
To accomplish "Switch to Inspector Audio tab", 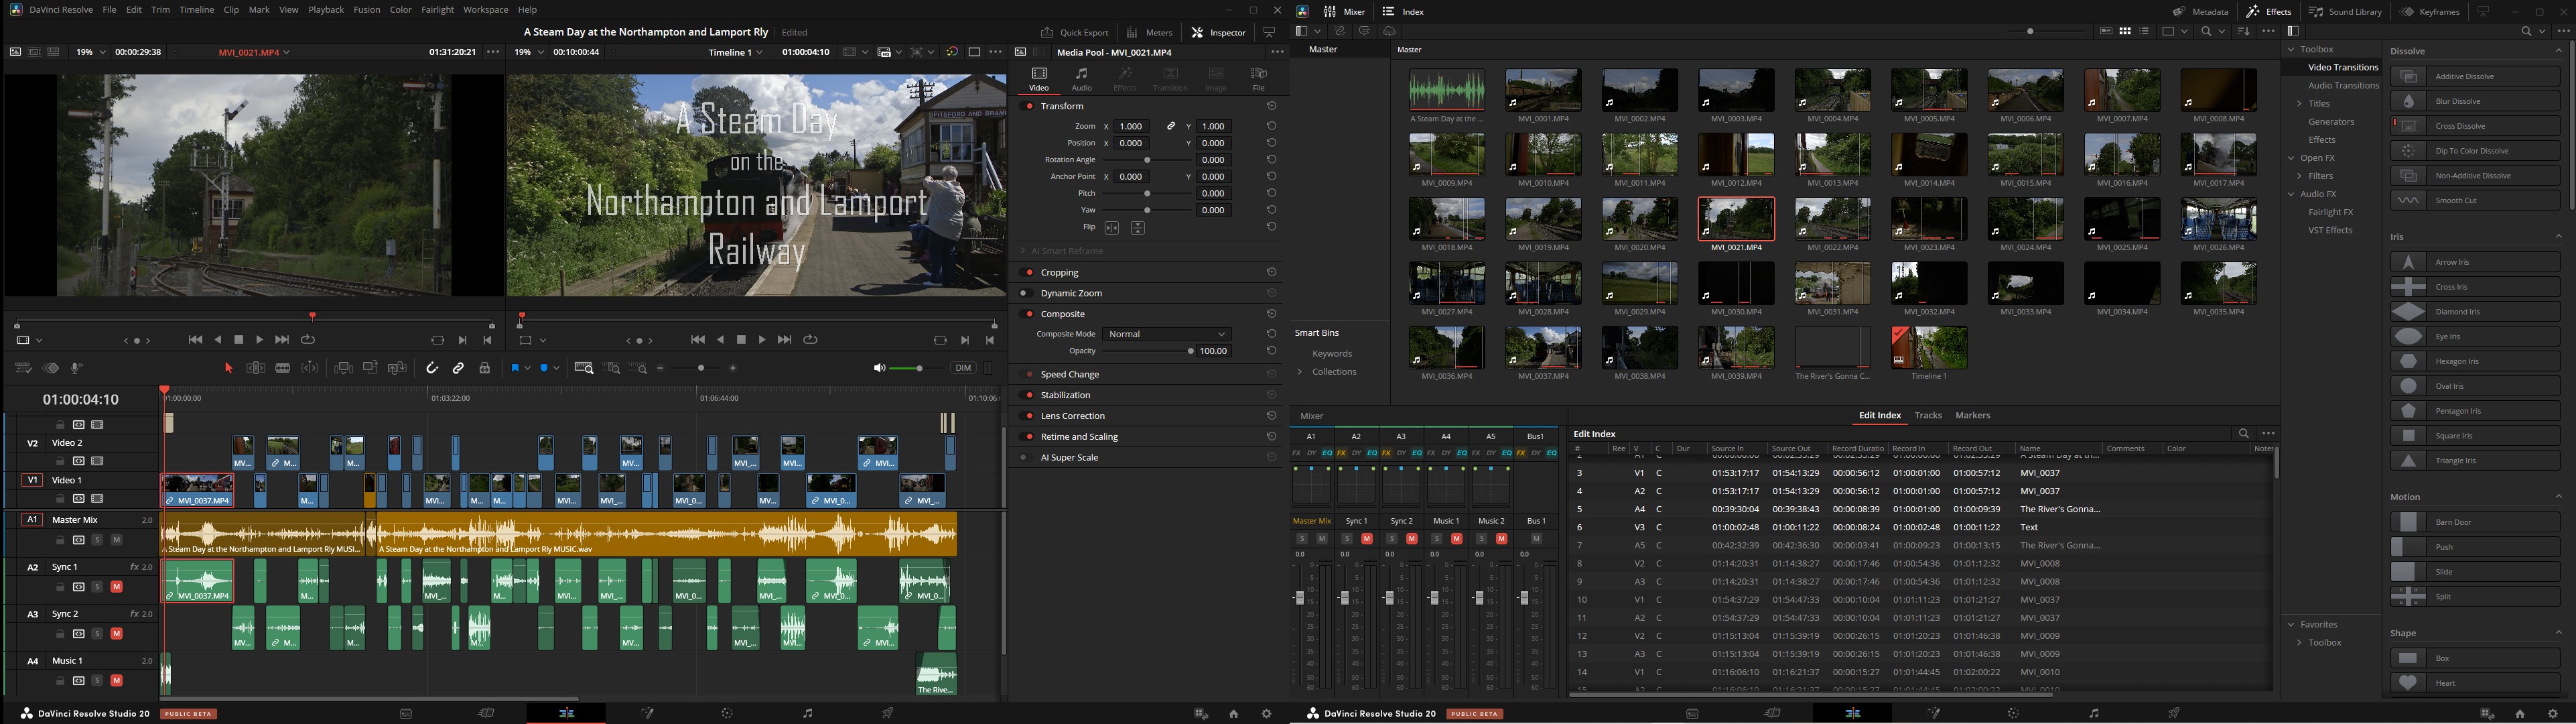I will (1082, 78).
